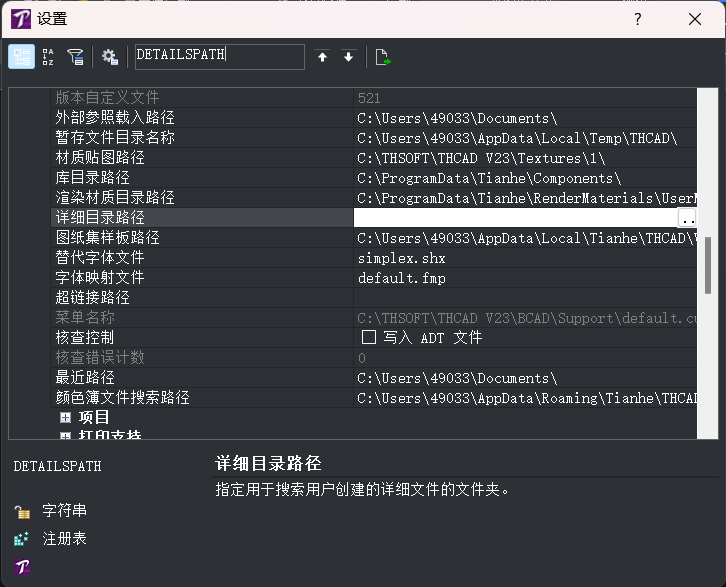Viewport: 726px width, 587px height.
Task: Select the 字体映射文件 row
Action: 374,277
